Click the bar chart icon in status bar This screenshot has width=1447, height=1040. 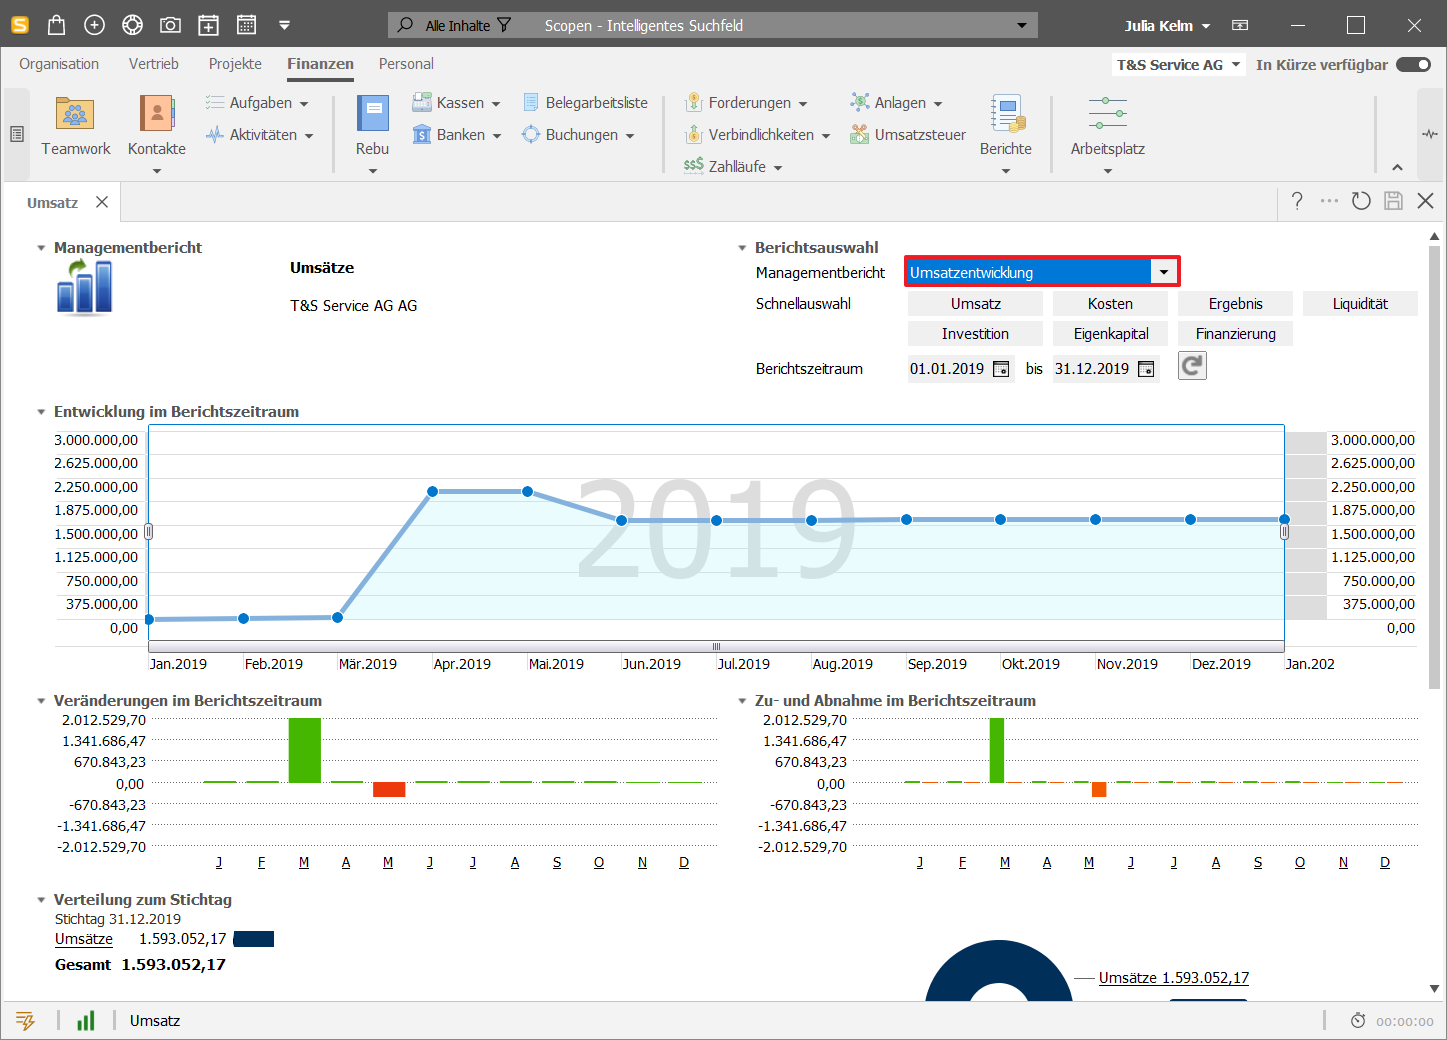click(86, 1020)
